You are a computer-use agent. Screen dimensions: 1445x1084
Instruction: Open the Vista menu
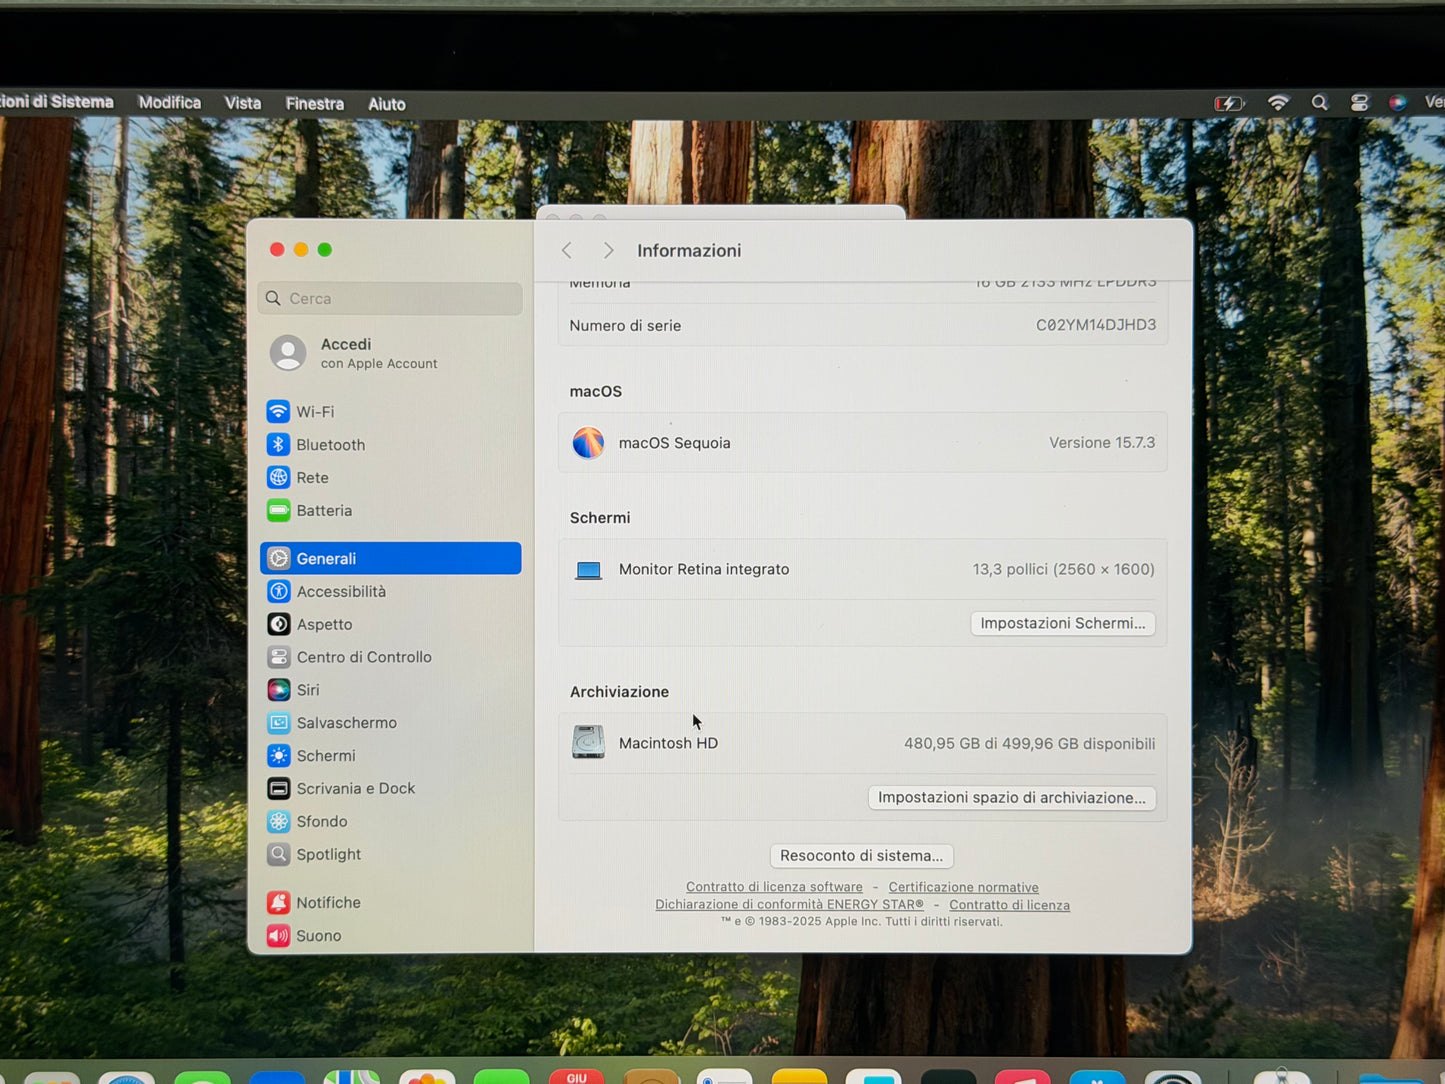(x=243, y=103)
